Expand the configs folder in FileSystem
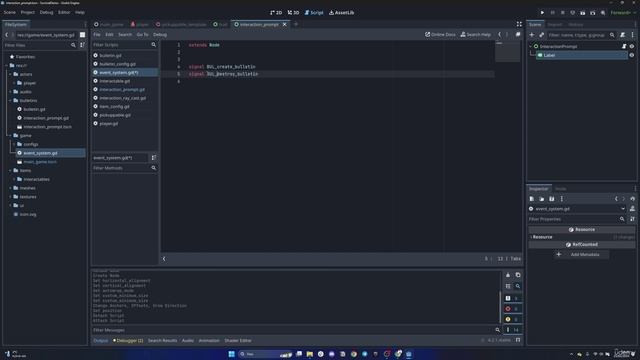Image resolution: width=640 pixels, height=360 pixels. point(15,144)
